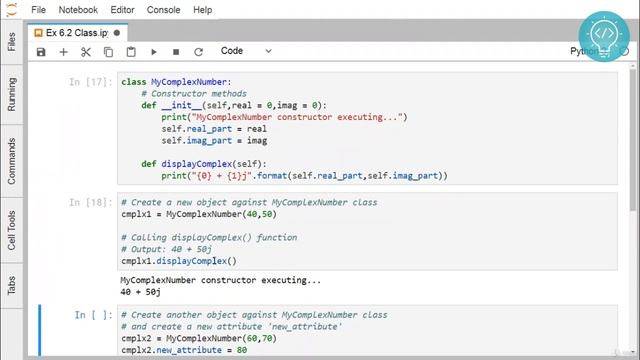Image resolution: width=640 pixels, height=360 pixels.
Task: Click into the In [18] code cell
Action: coord(367,231)
